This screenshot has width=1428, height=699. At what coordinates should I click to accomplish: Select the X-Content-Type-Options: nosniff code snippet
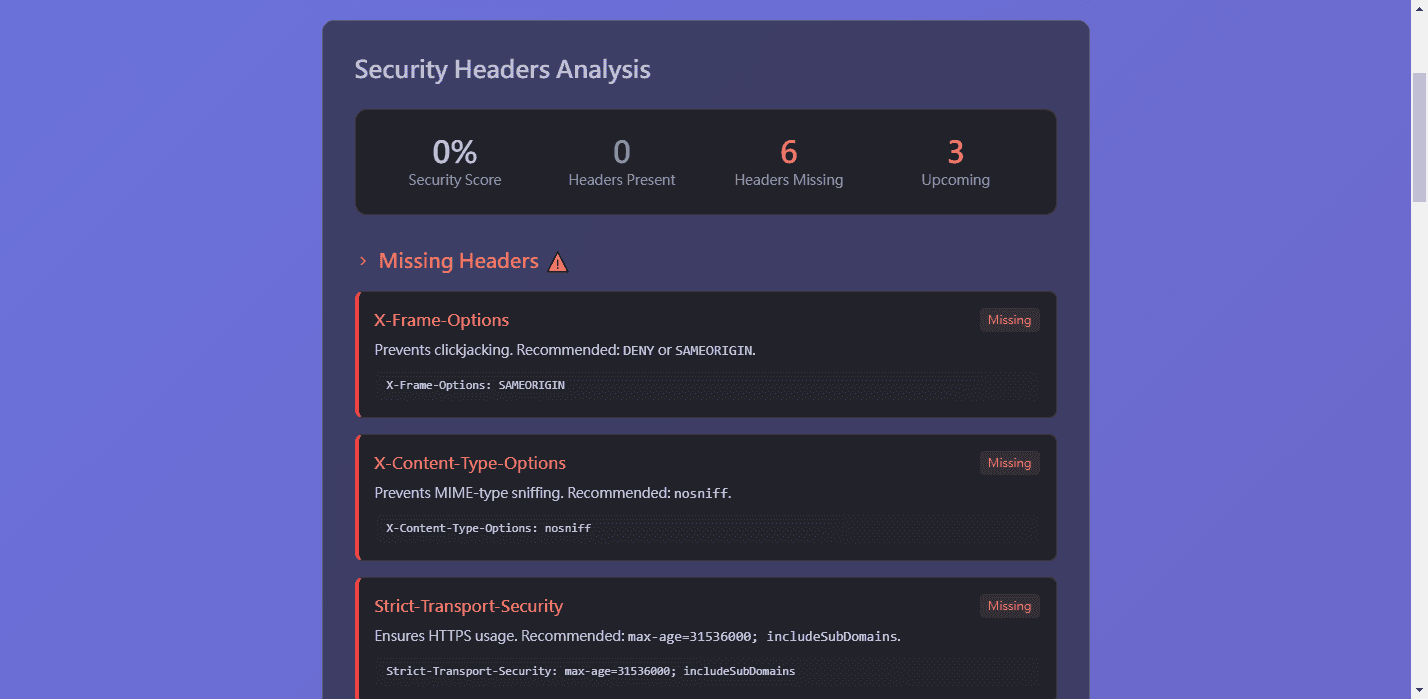coord(488,528)
